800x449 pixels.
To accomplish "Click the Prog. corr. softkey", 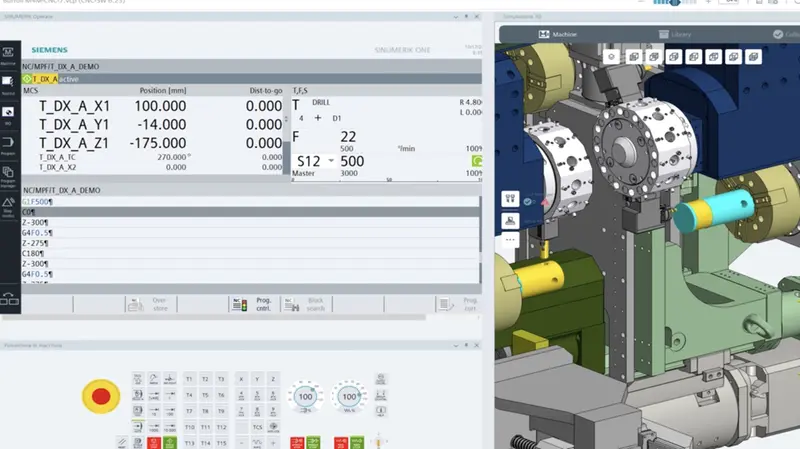I will click(459, 304).
